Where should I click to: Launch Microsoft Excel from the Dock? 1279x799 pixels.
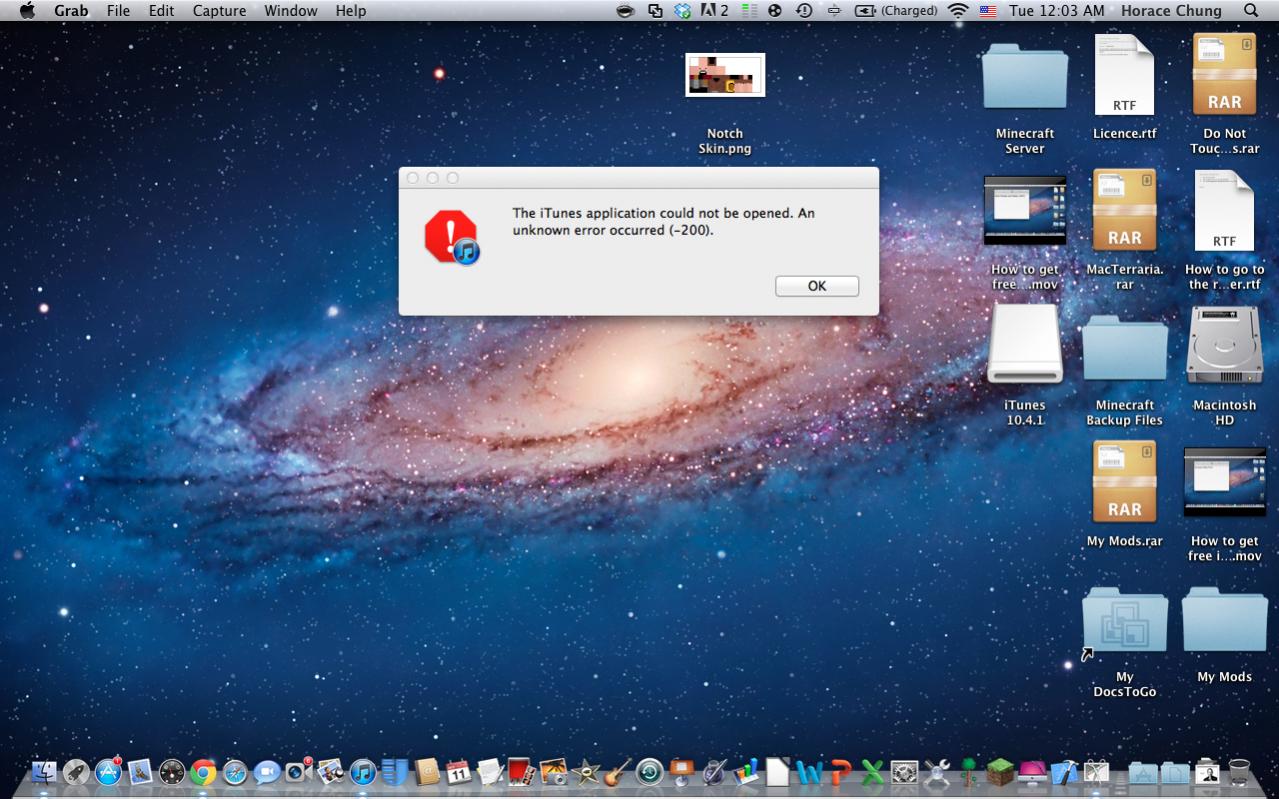pos(873,772)
